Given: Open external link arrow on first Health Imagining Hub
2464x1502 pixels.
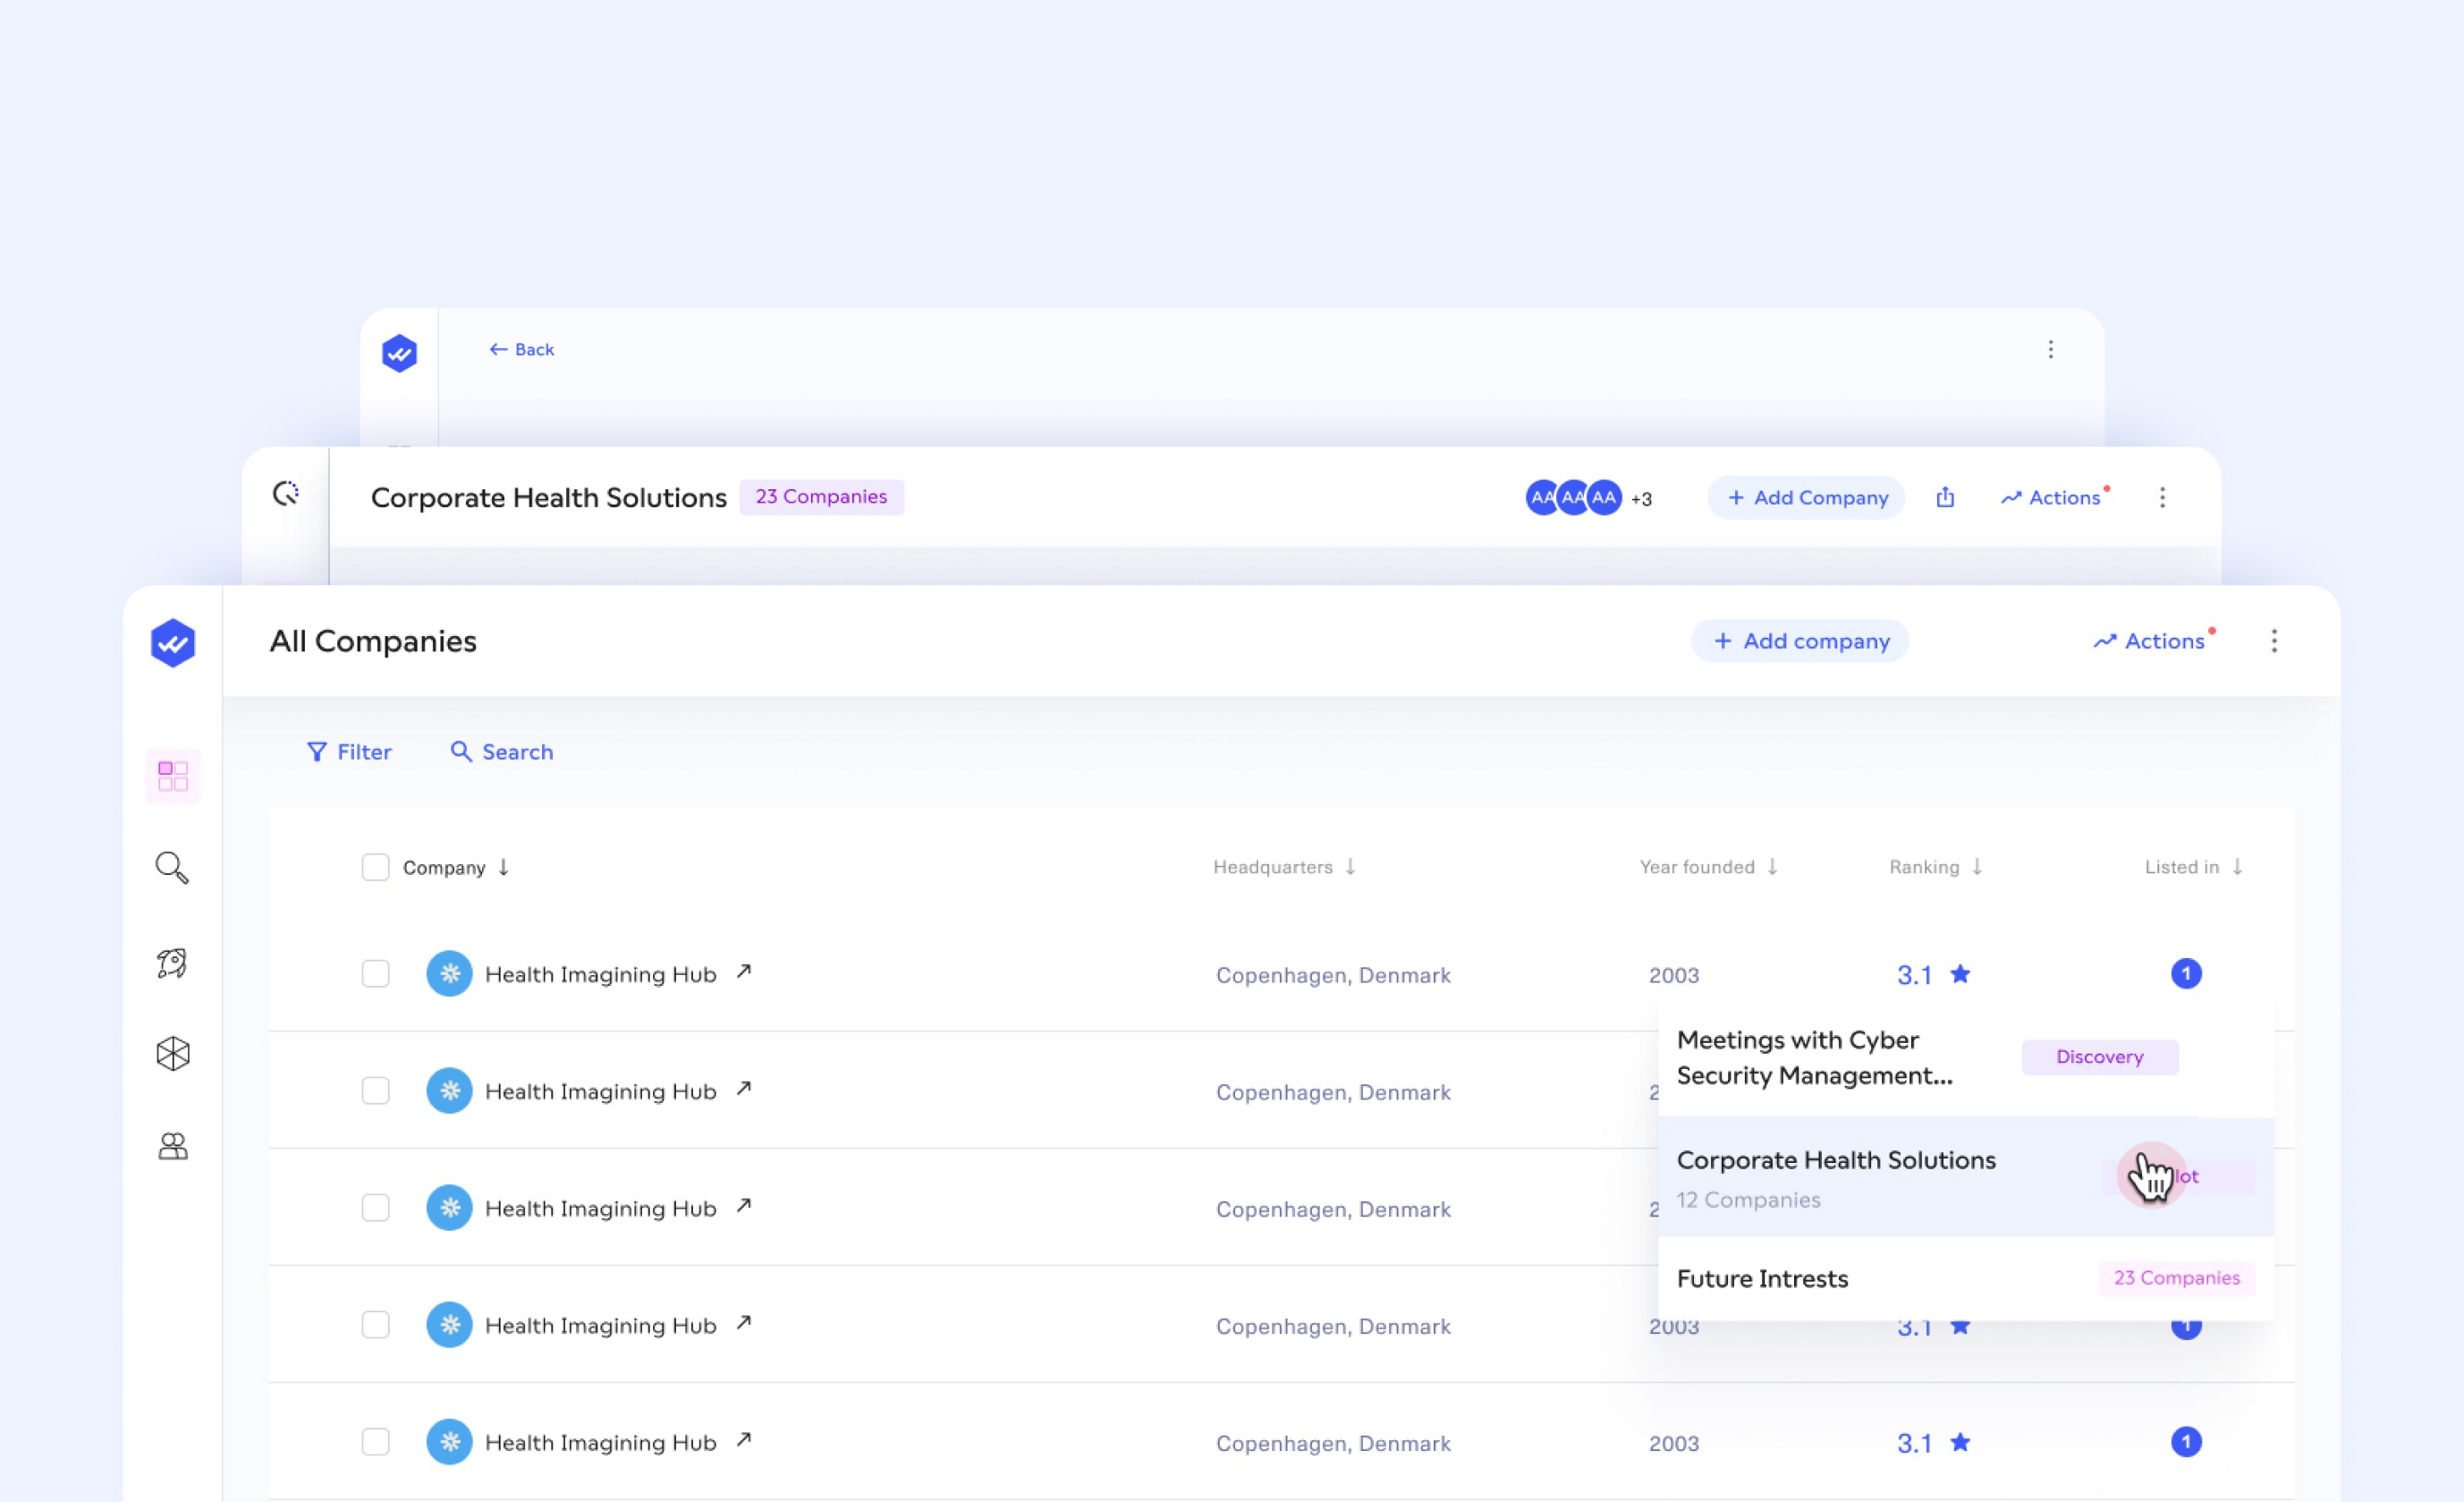Looking at the screenshot, I should [744, 972].
